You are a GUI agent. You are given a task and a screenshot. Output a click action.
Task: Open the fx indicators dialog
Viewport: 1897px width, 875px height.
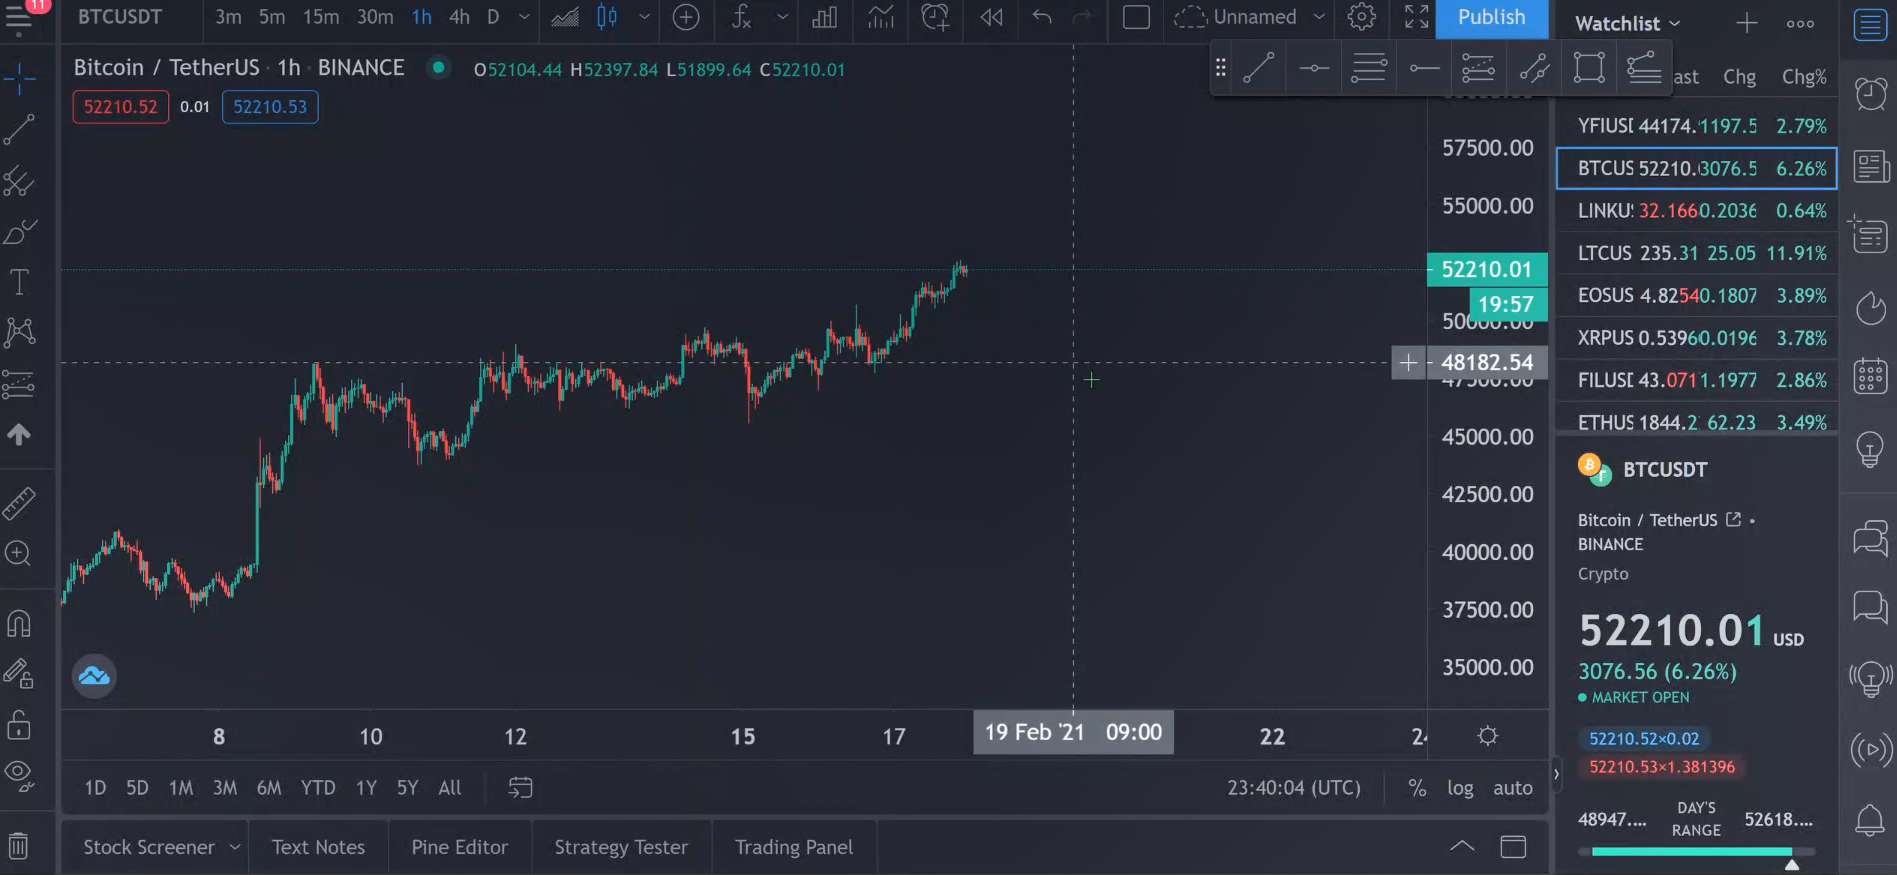pyautogui.click(x=741, y=17)
